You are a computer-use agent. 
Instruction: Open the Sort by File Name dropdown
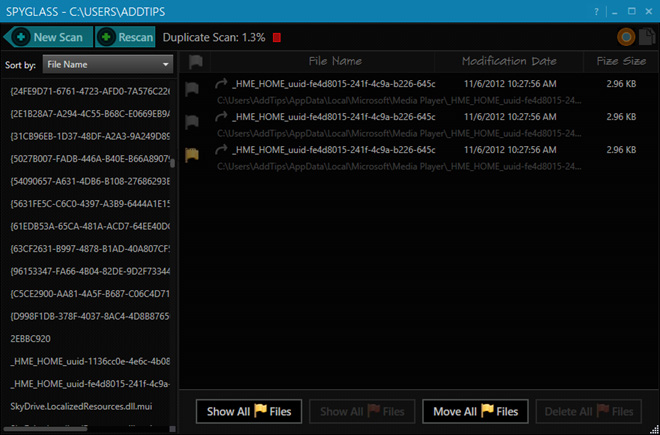pyautogui.click(x=108, y=64)
